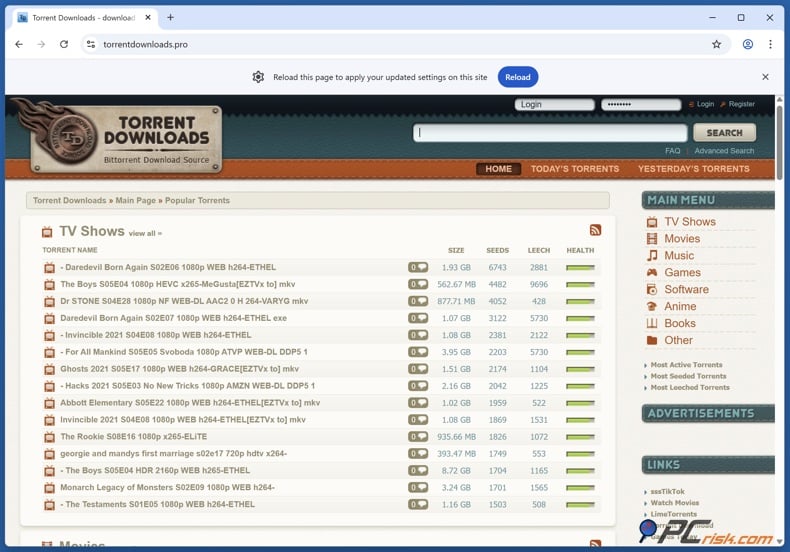
Task: Bookmark this page with the star icon
Action: tap(716, 44)
